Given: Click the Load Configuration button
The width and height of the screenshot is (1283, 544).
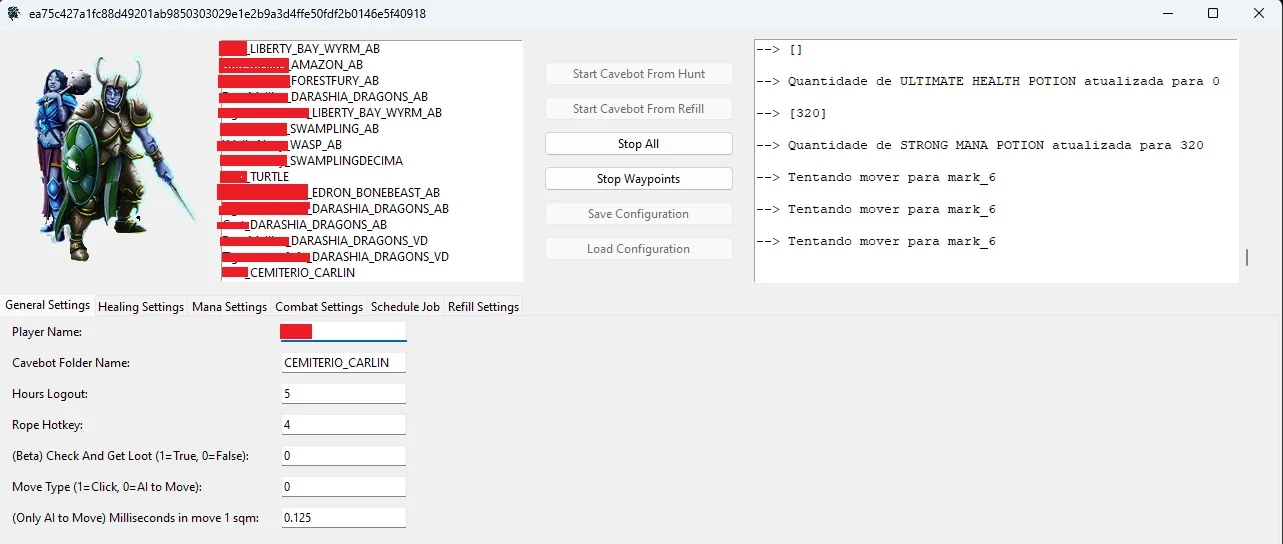Looking at the screenshot, I should (x=638, y=249).
